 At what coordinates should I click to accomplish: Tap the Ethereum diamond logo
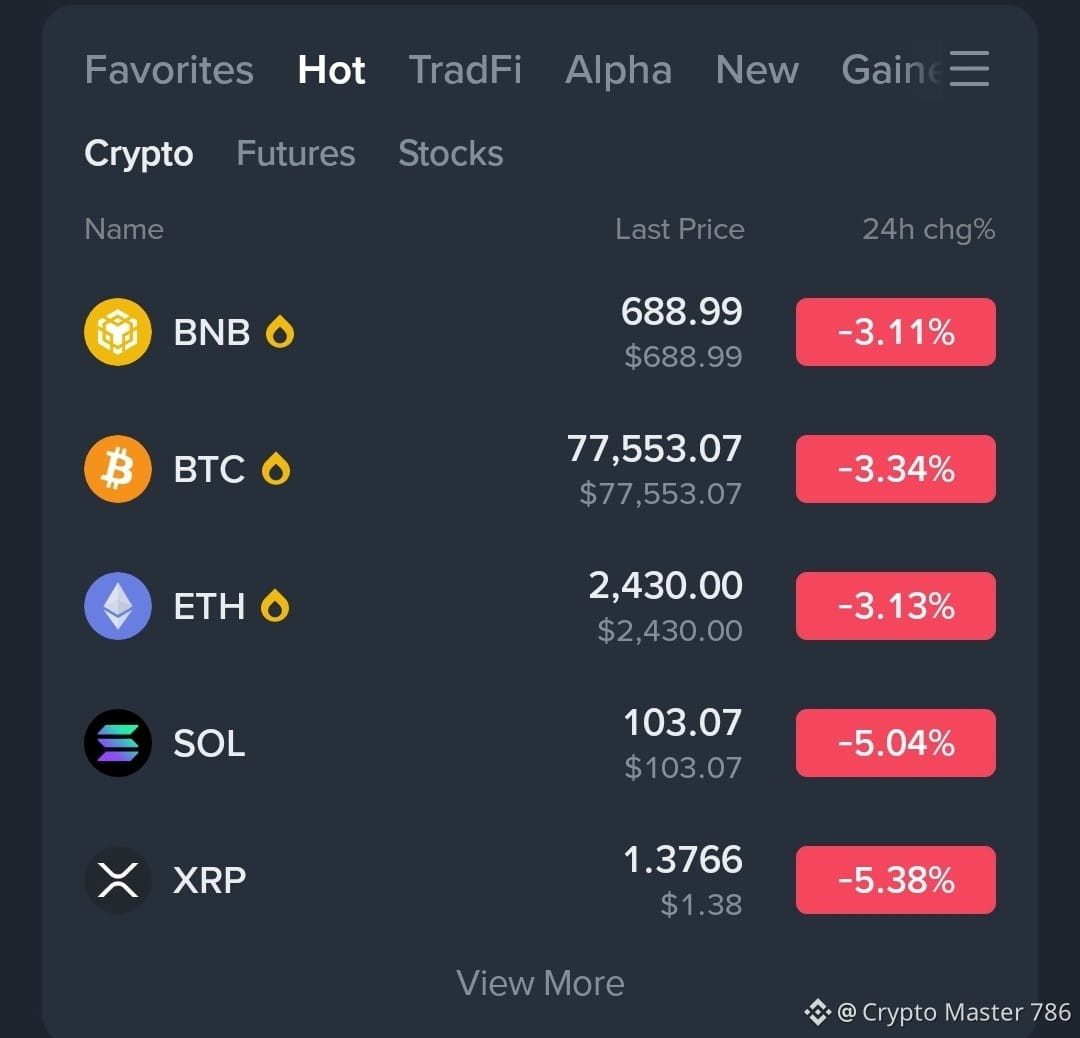point(118,606)
